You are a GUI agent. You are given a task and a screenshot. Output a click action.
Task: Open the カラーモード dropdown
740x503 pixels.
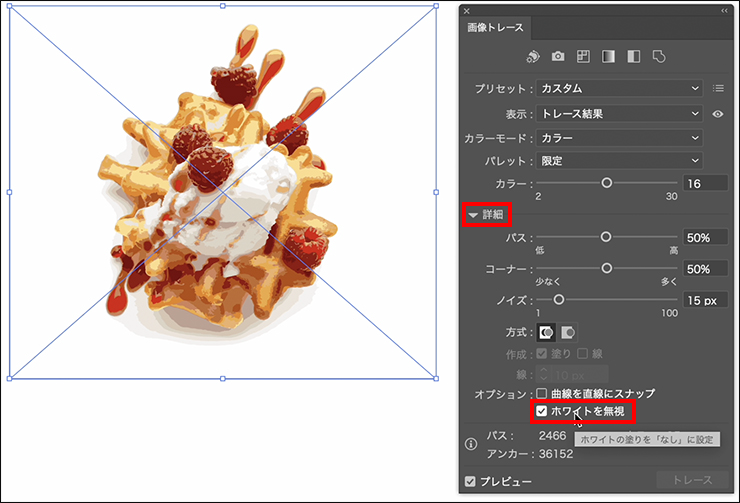pyautogui.click(x=619, y=137)
